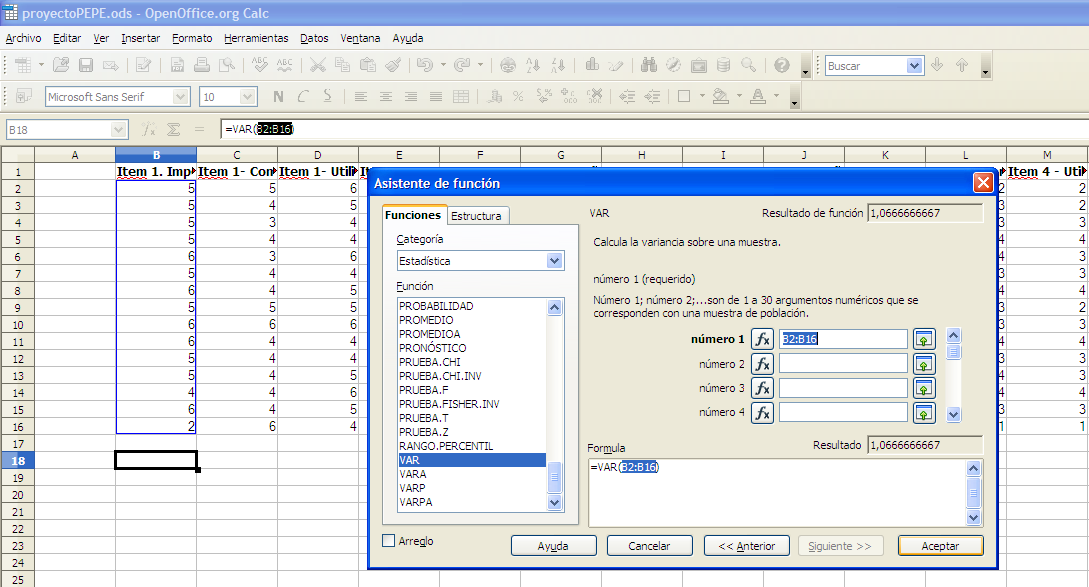Open the Formato menu
Viewport: 1089px width, 587px height.
click(192, 38)
